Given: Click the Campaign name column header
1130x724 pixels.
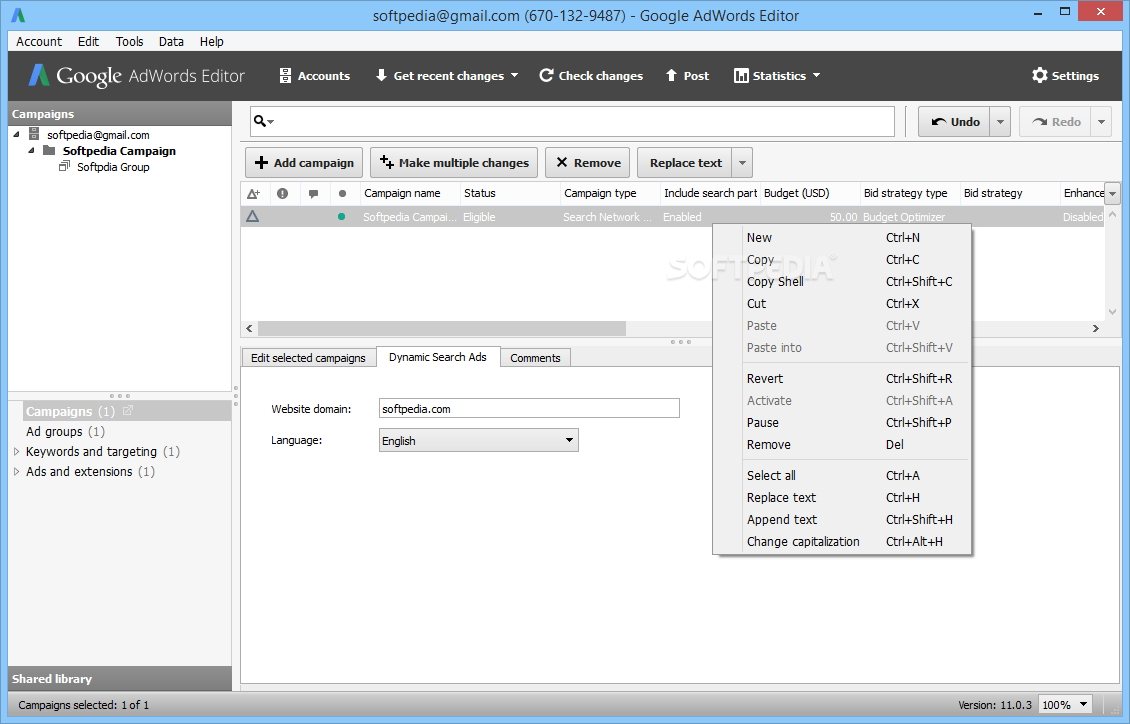Looking at the screenshot, I should click(x=409, y=193).
